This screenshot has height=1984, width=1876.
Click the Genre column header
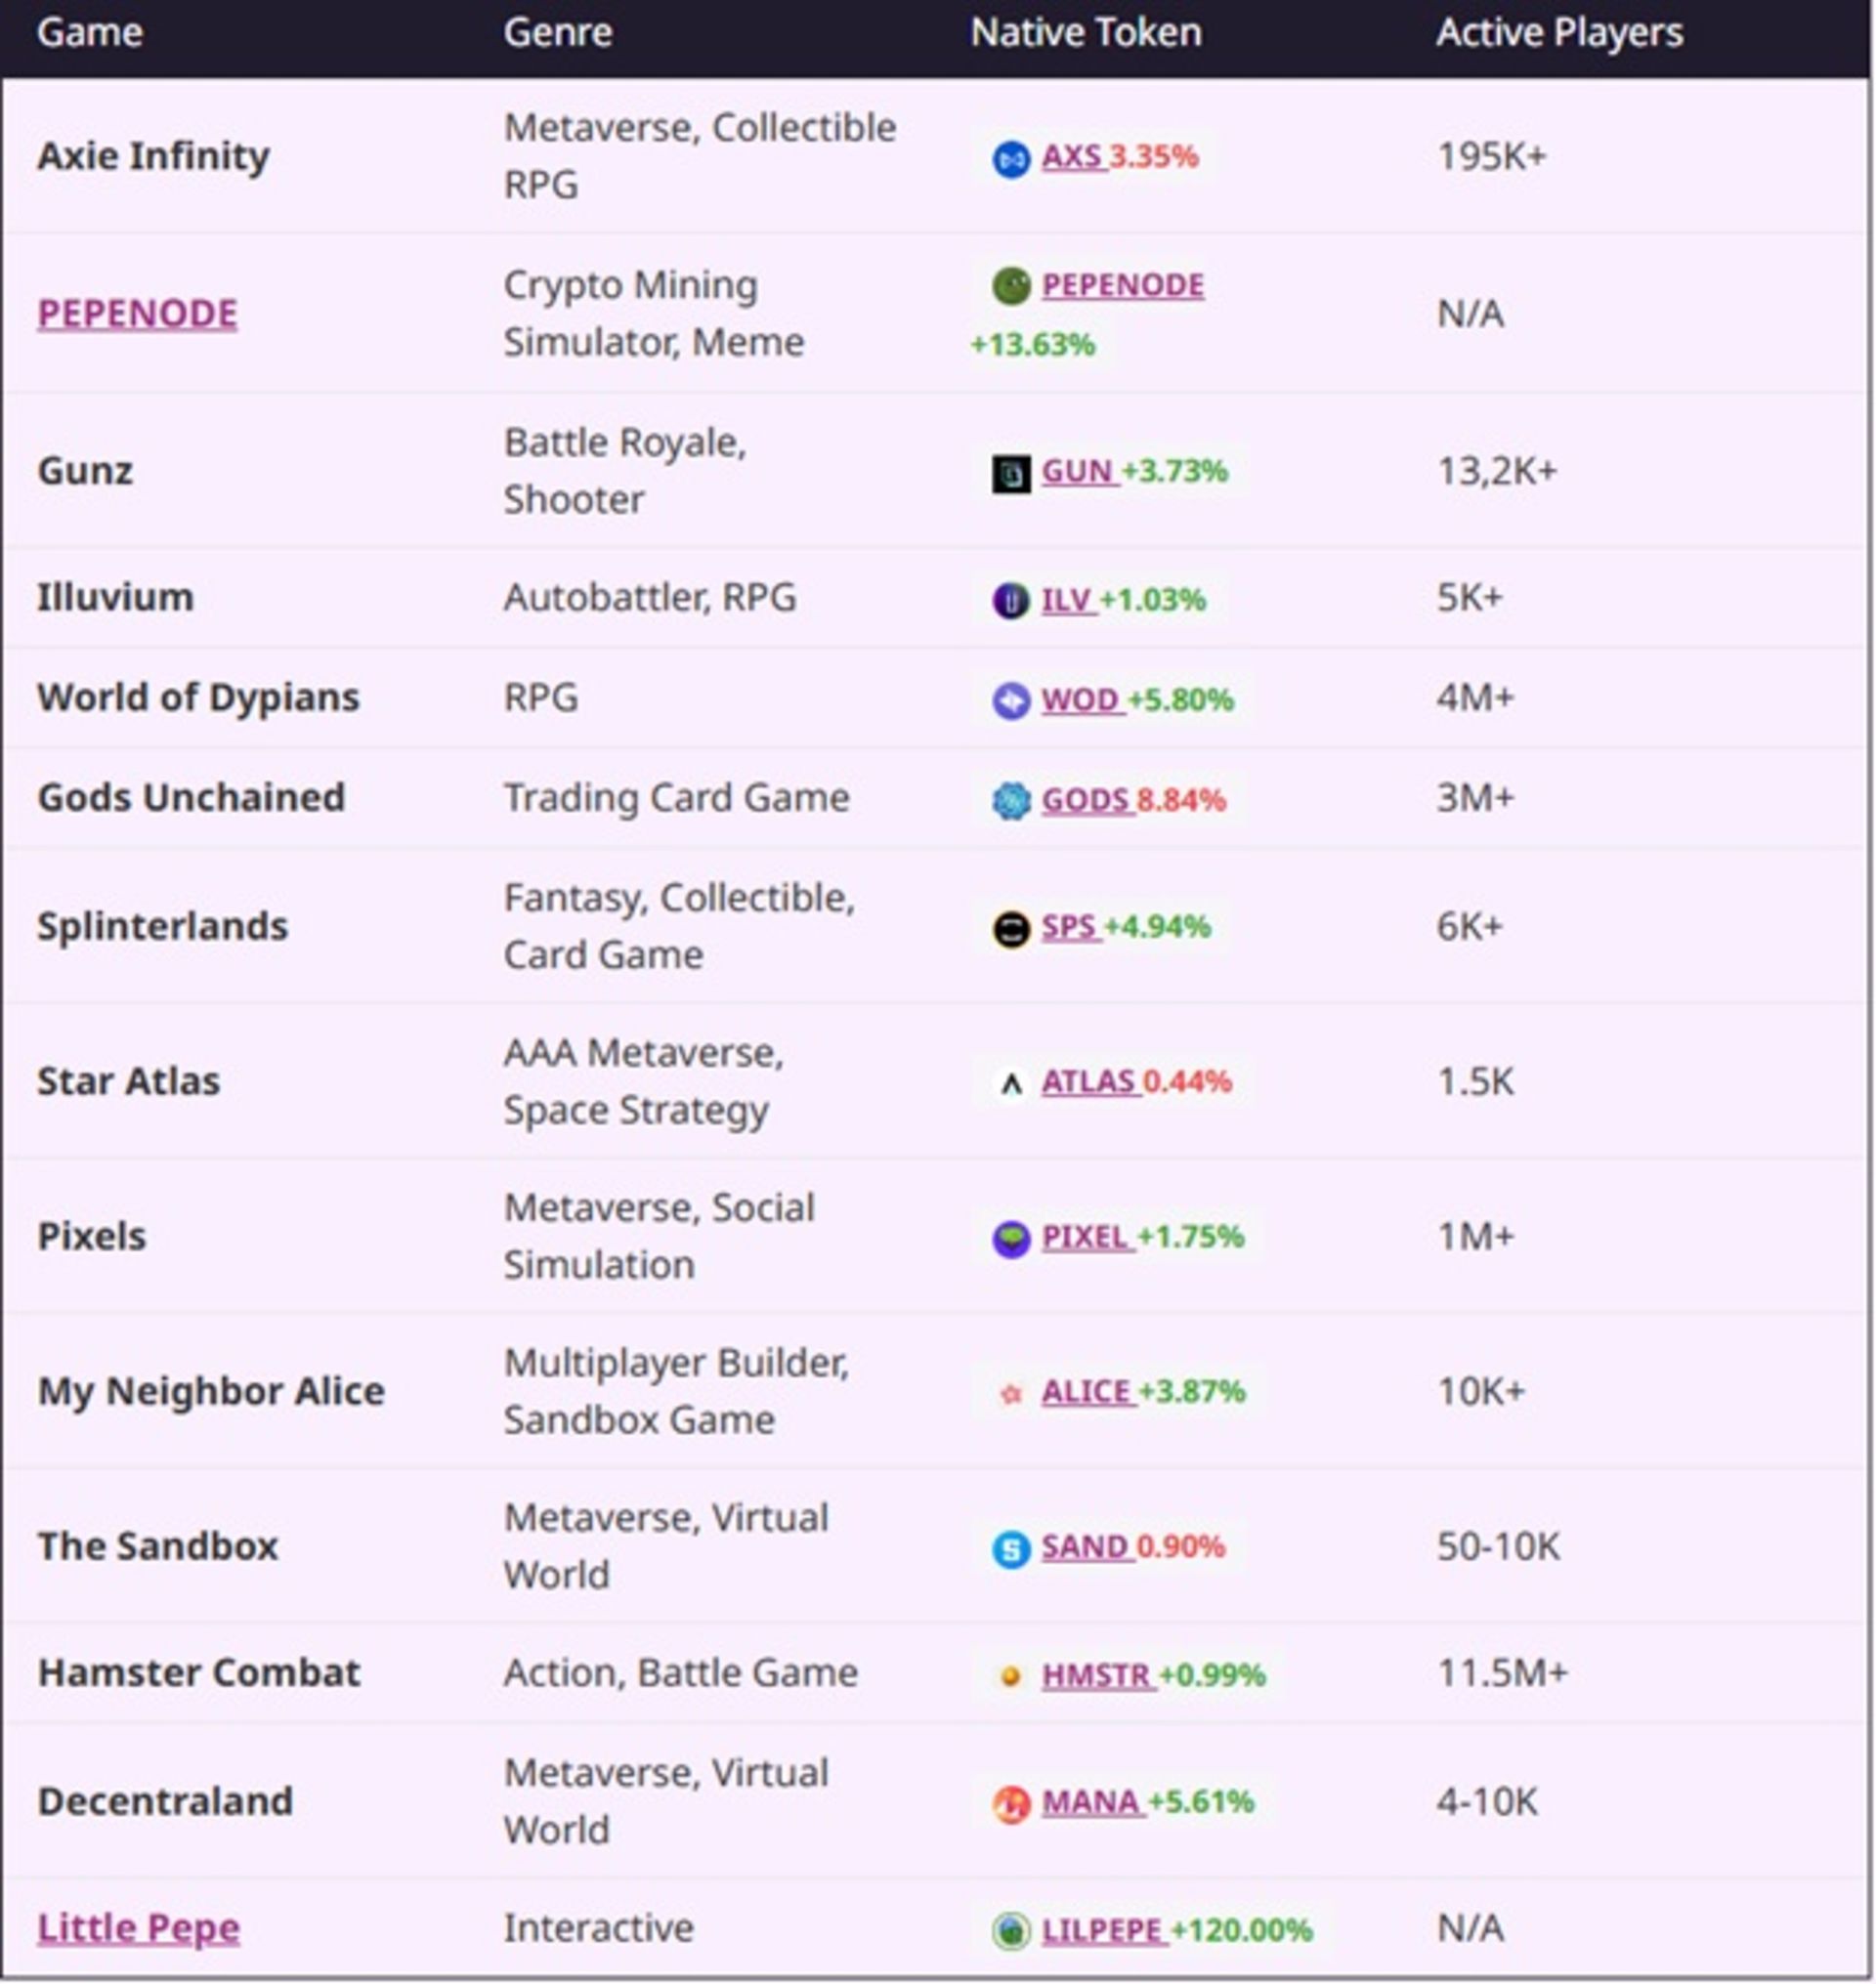point(557,33)
